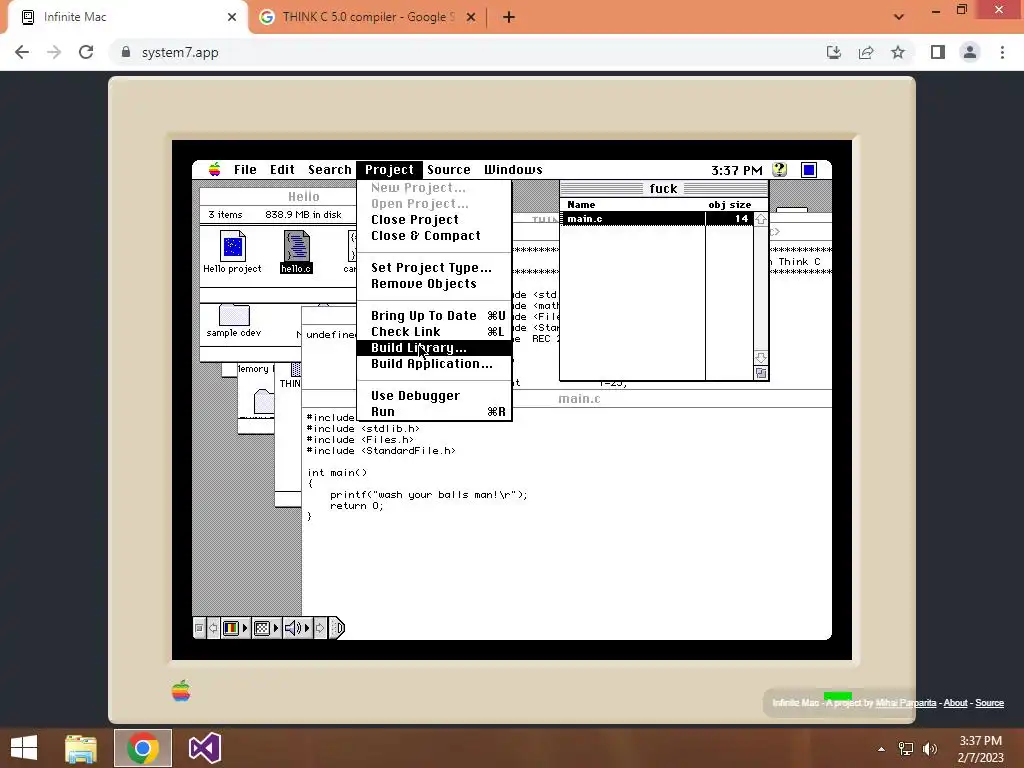This screenshot has width=1024, height=768.
Task: Bookmark this page with the star icon
Action: (898, 52)
